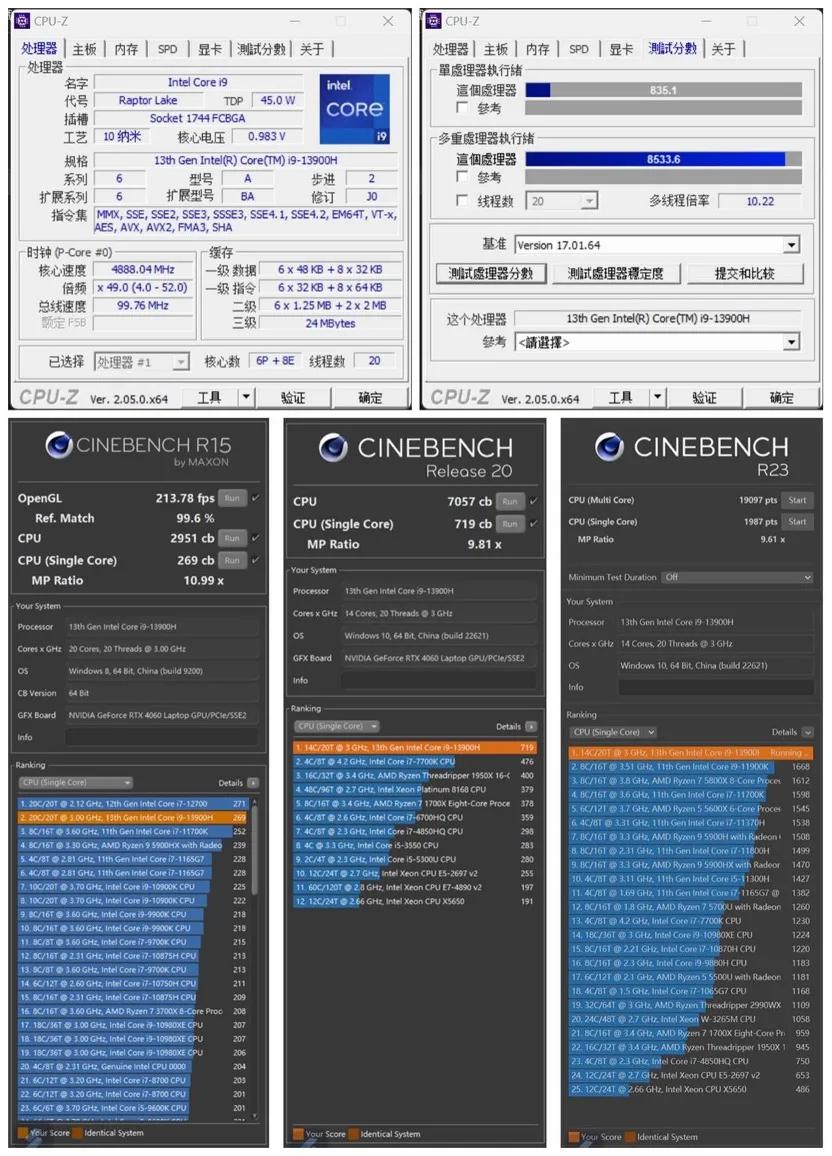Image resolution: width=832 pixels, height=1156 pixels.
Task: Click the checkmark icon next to CPU Run in Cinebench 20
Action: [x=532, y=501]
